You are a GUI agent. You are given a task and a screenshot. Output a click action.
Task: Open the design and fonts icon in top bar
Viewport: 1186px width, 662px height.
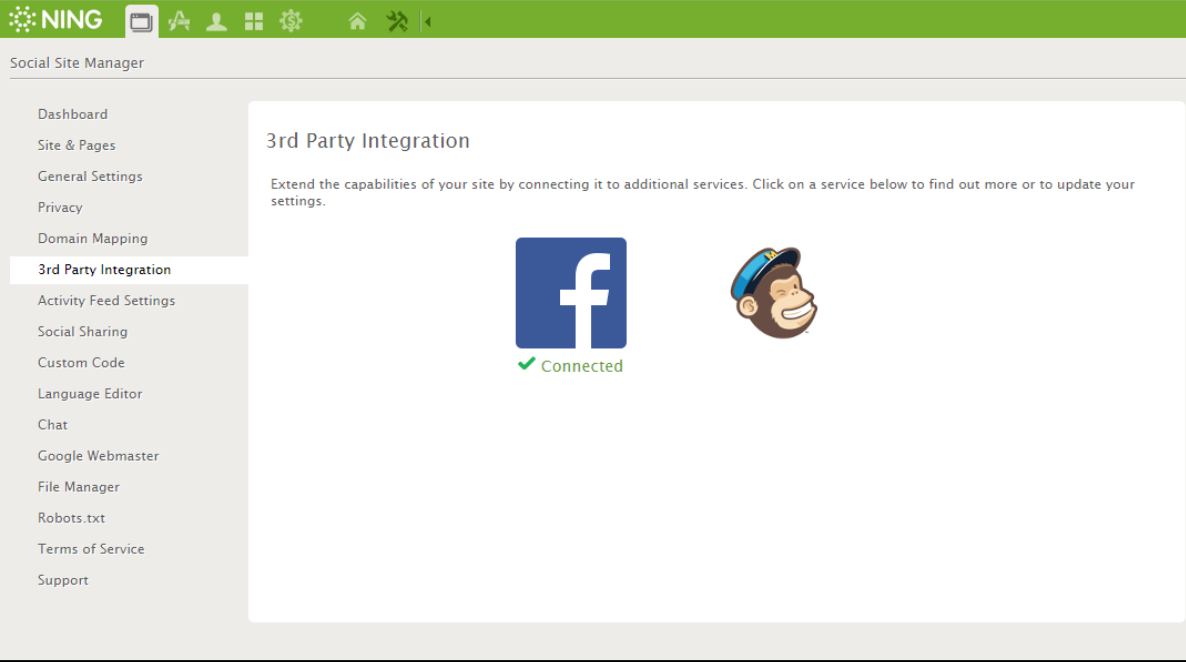point(179,21)
